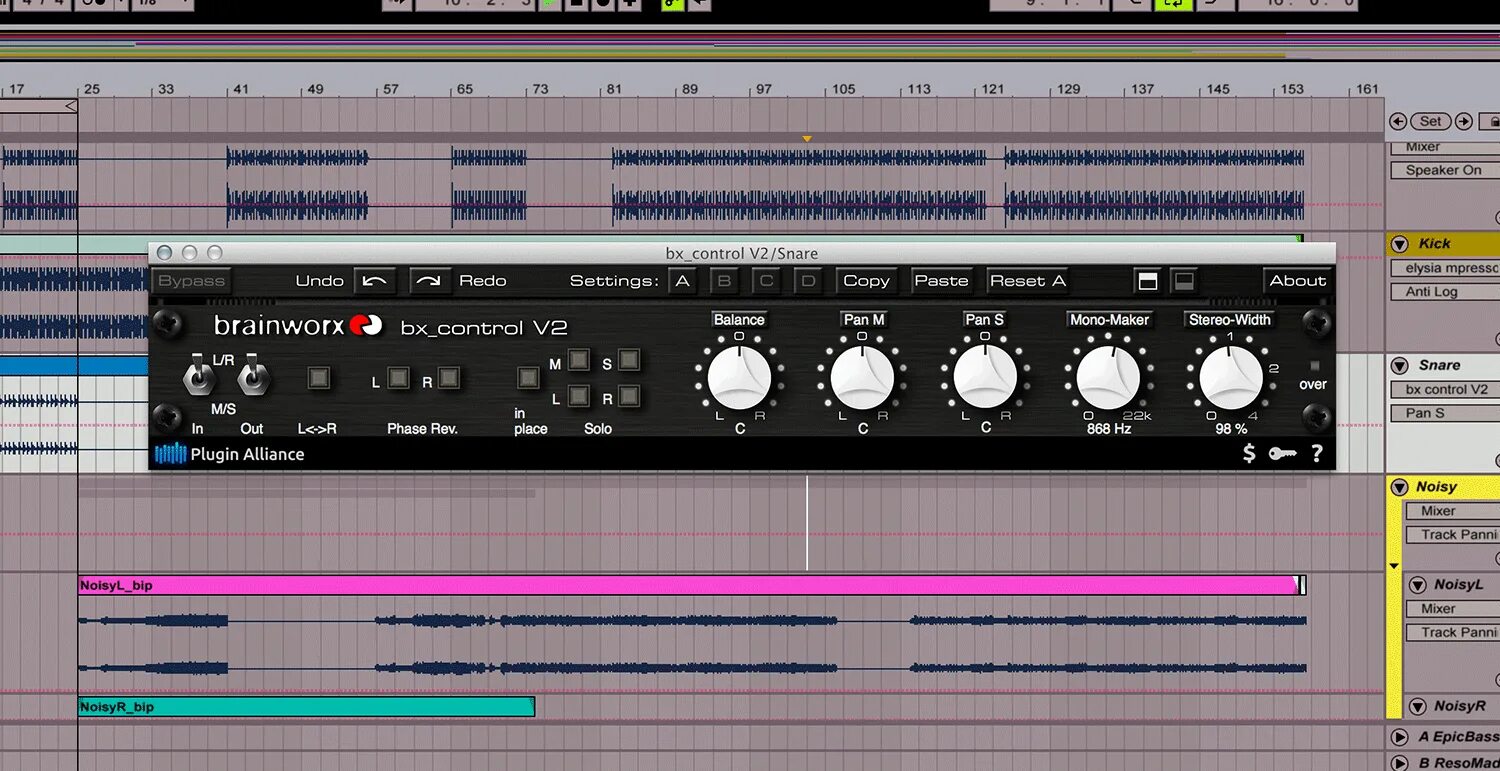Enable Solo in place button

527,377
